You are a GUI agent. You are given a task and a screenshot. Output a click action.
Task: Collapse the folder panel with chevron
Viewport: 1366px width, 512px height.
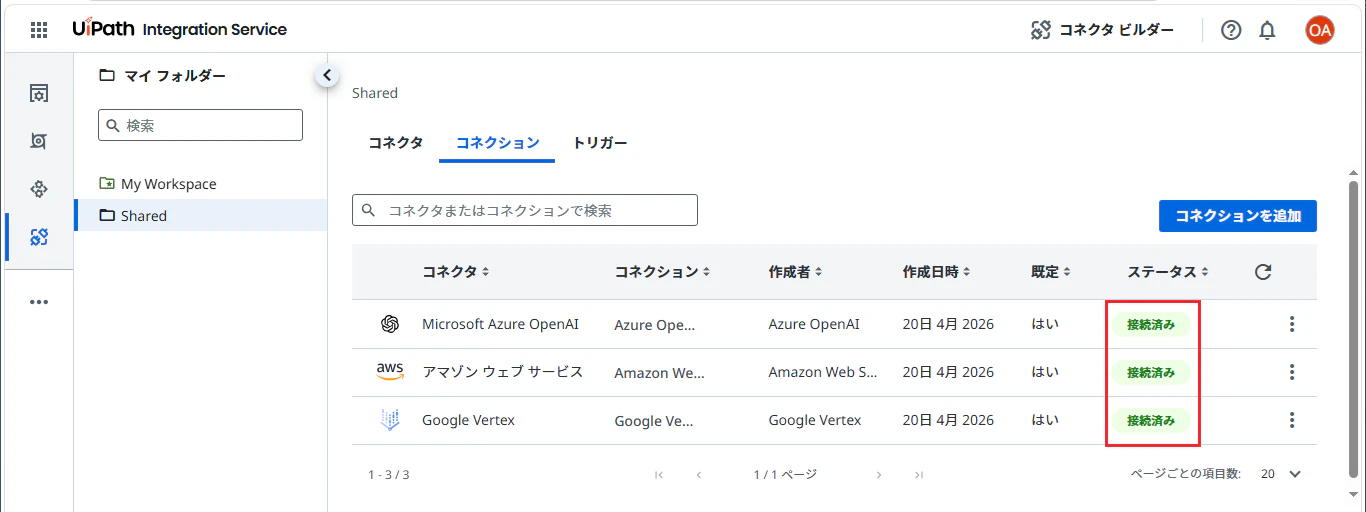(326, 75)
